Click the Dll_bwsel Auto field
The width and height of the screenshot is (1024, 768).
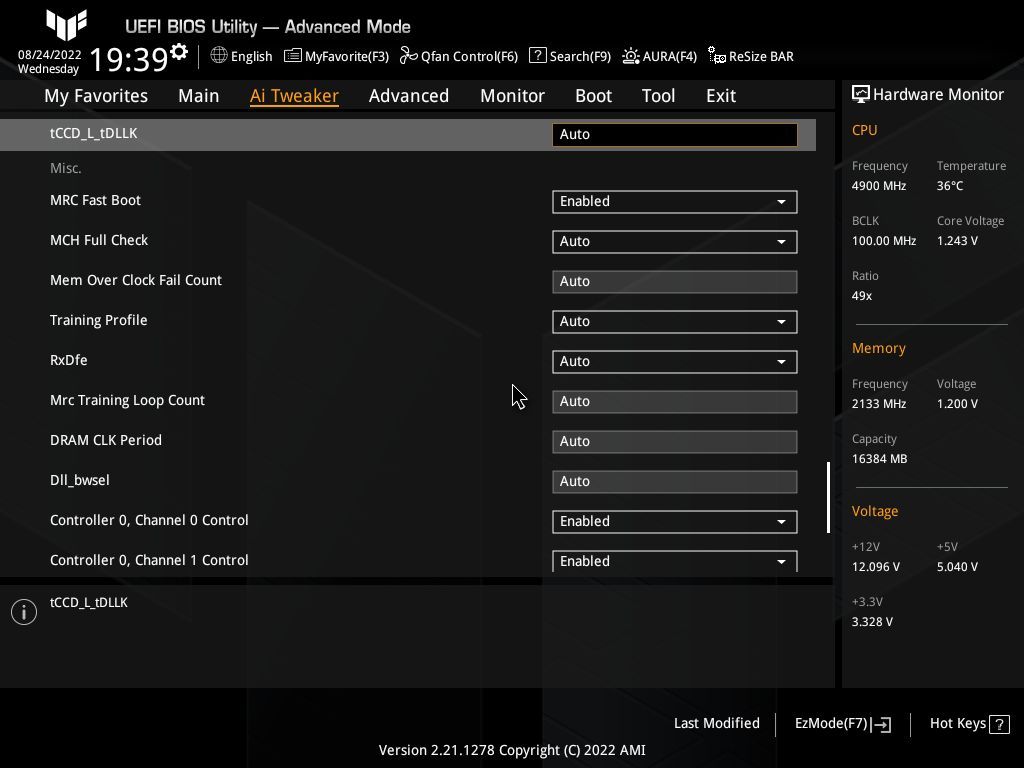pyautogui.click(x=675, y=481)
